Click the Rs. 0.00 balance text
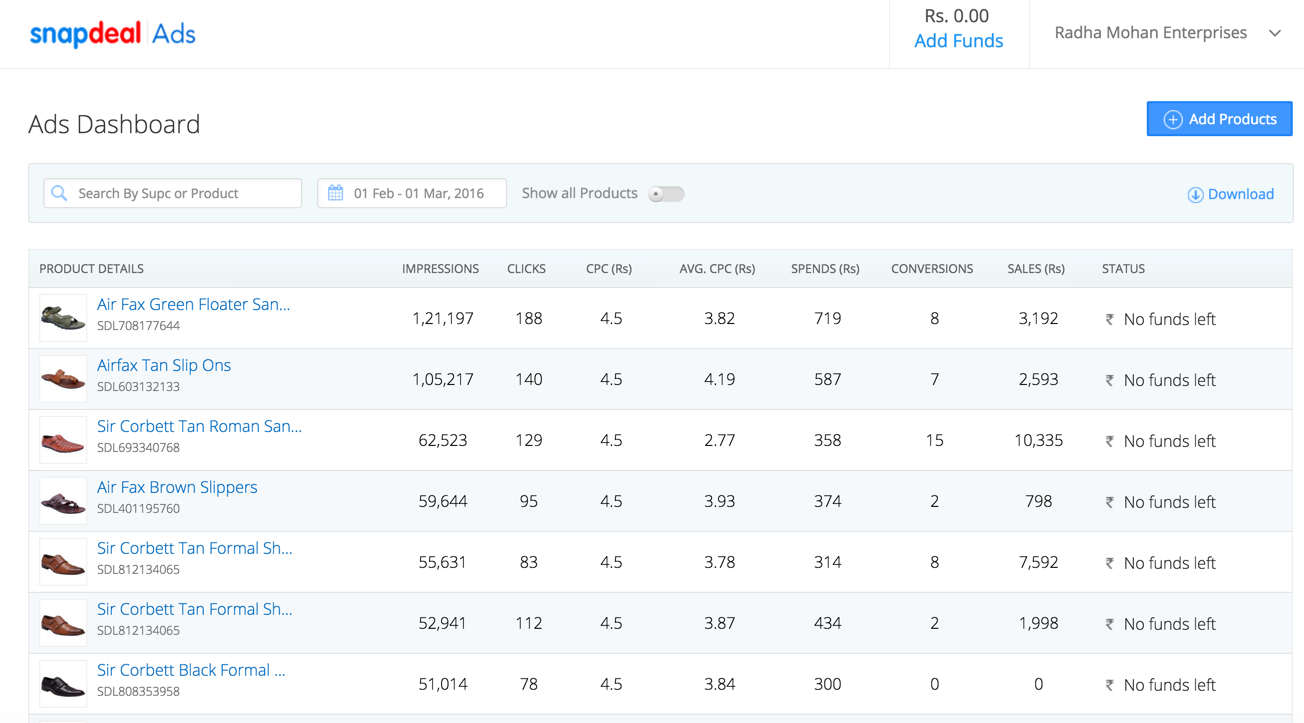The image size is (1304, 723). tap(957, 16)
